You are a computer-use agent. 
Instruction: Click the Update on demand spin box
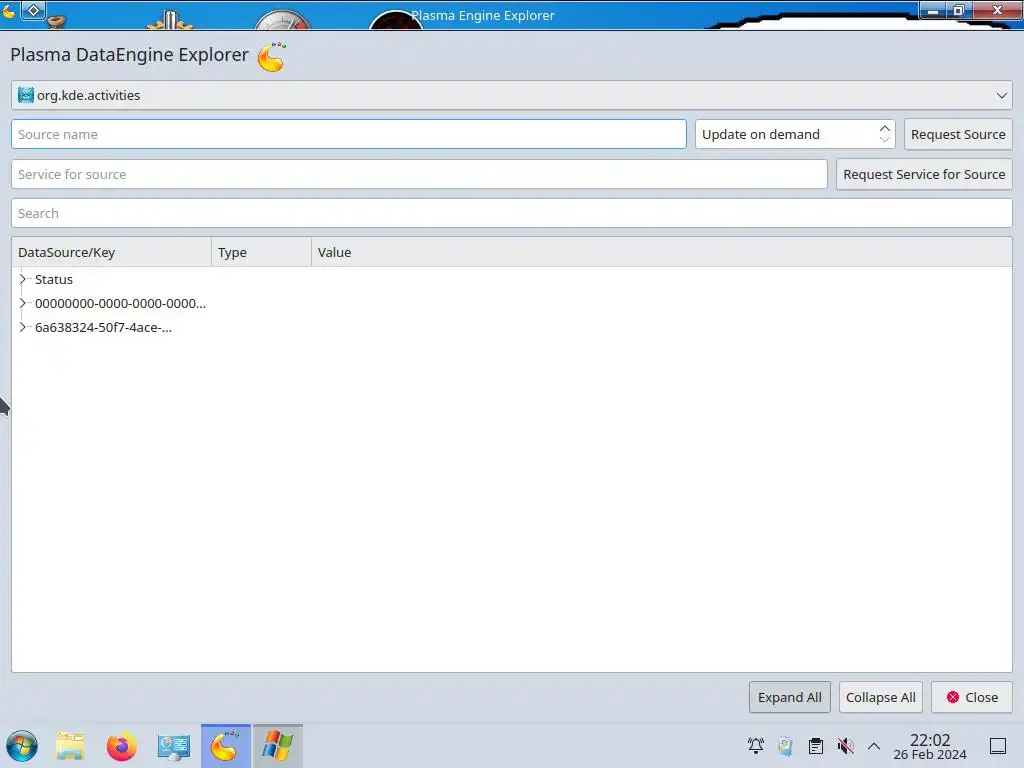tap(795, 134)
